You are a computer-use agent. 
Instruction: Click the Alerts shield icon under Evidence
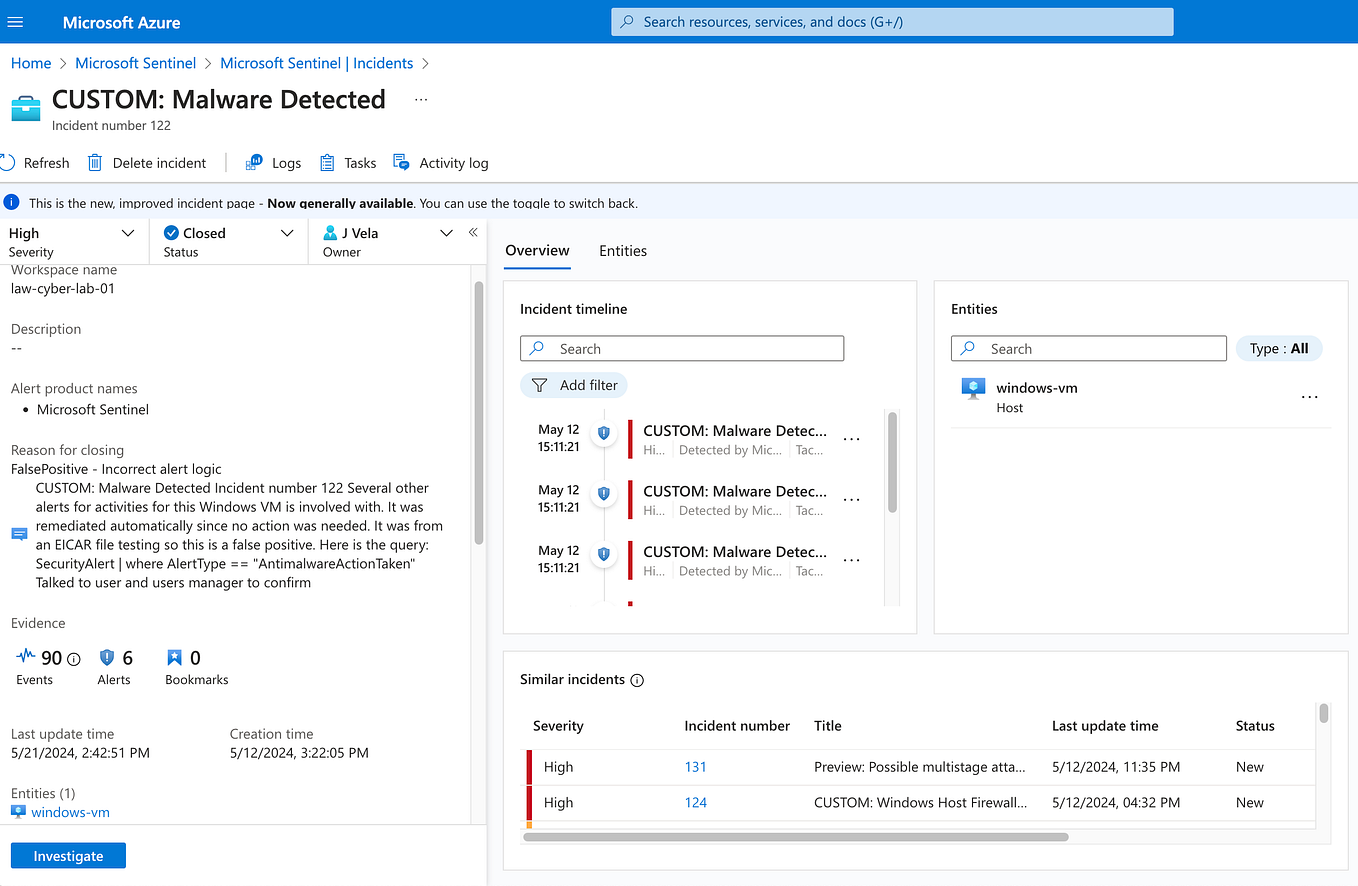click(x=104, y=658)
